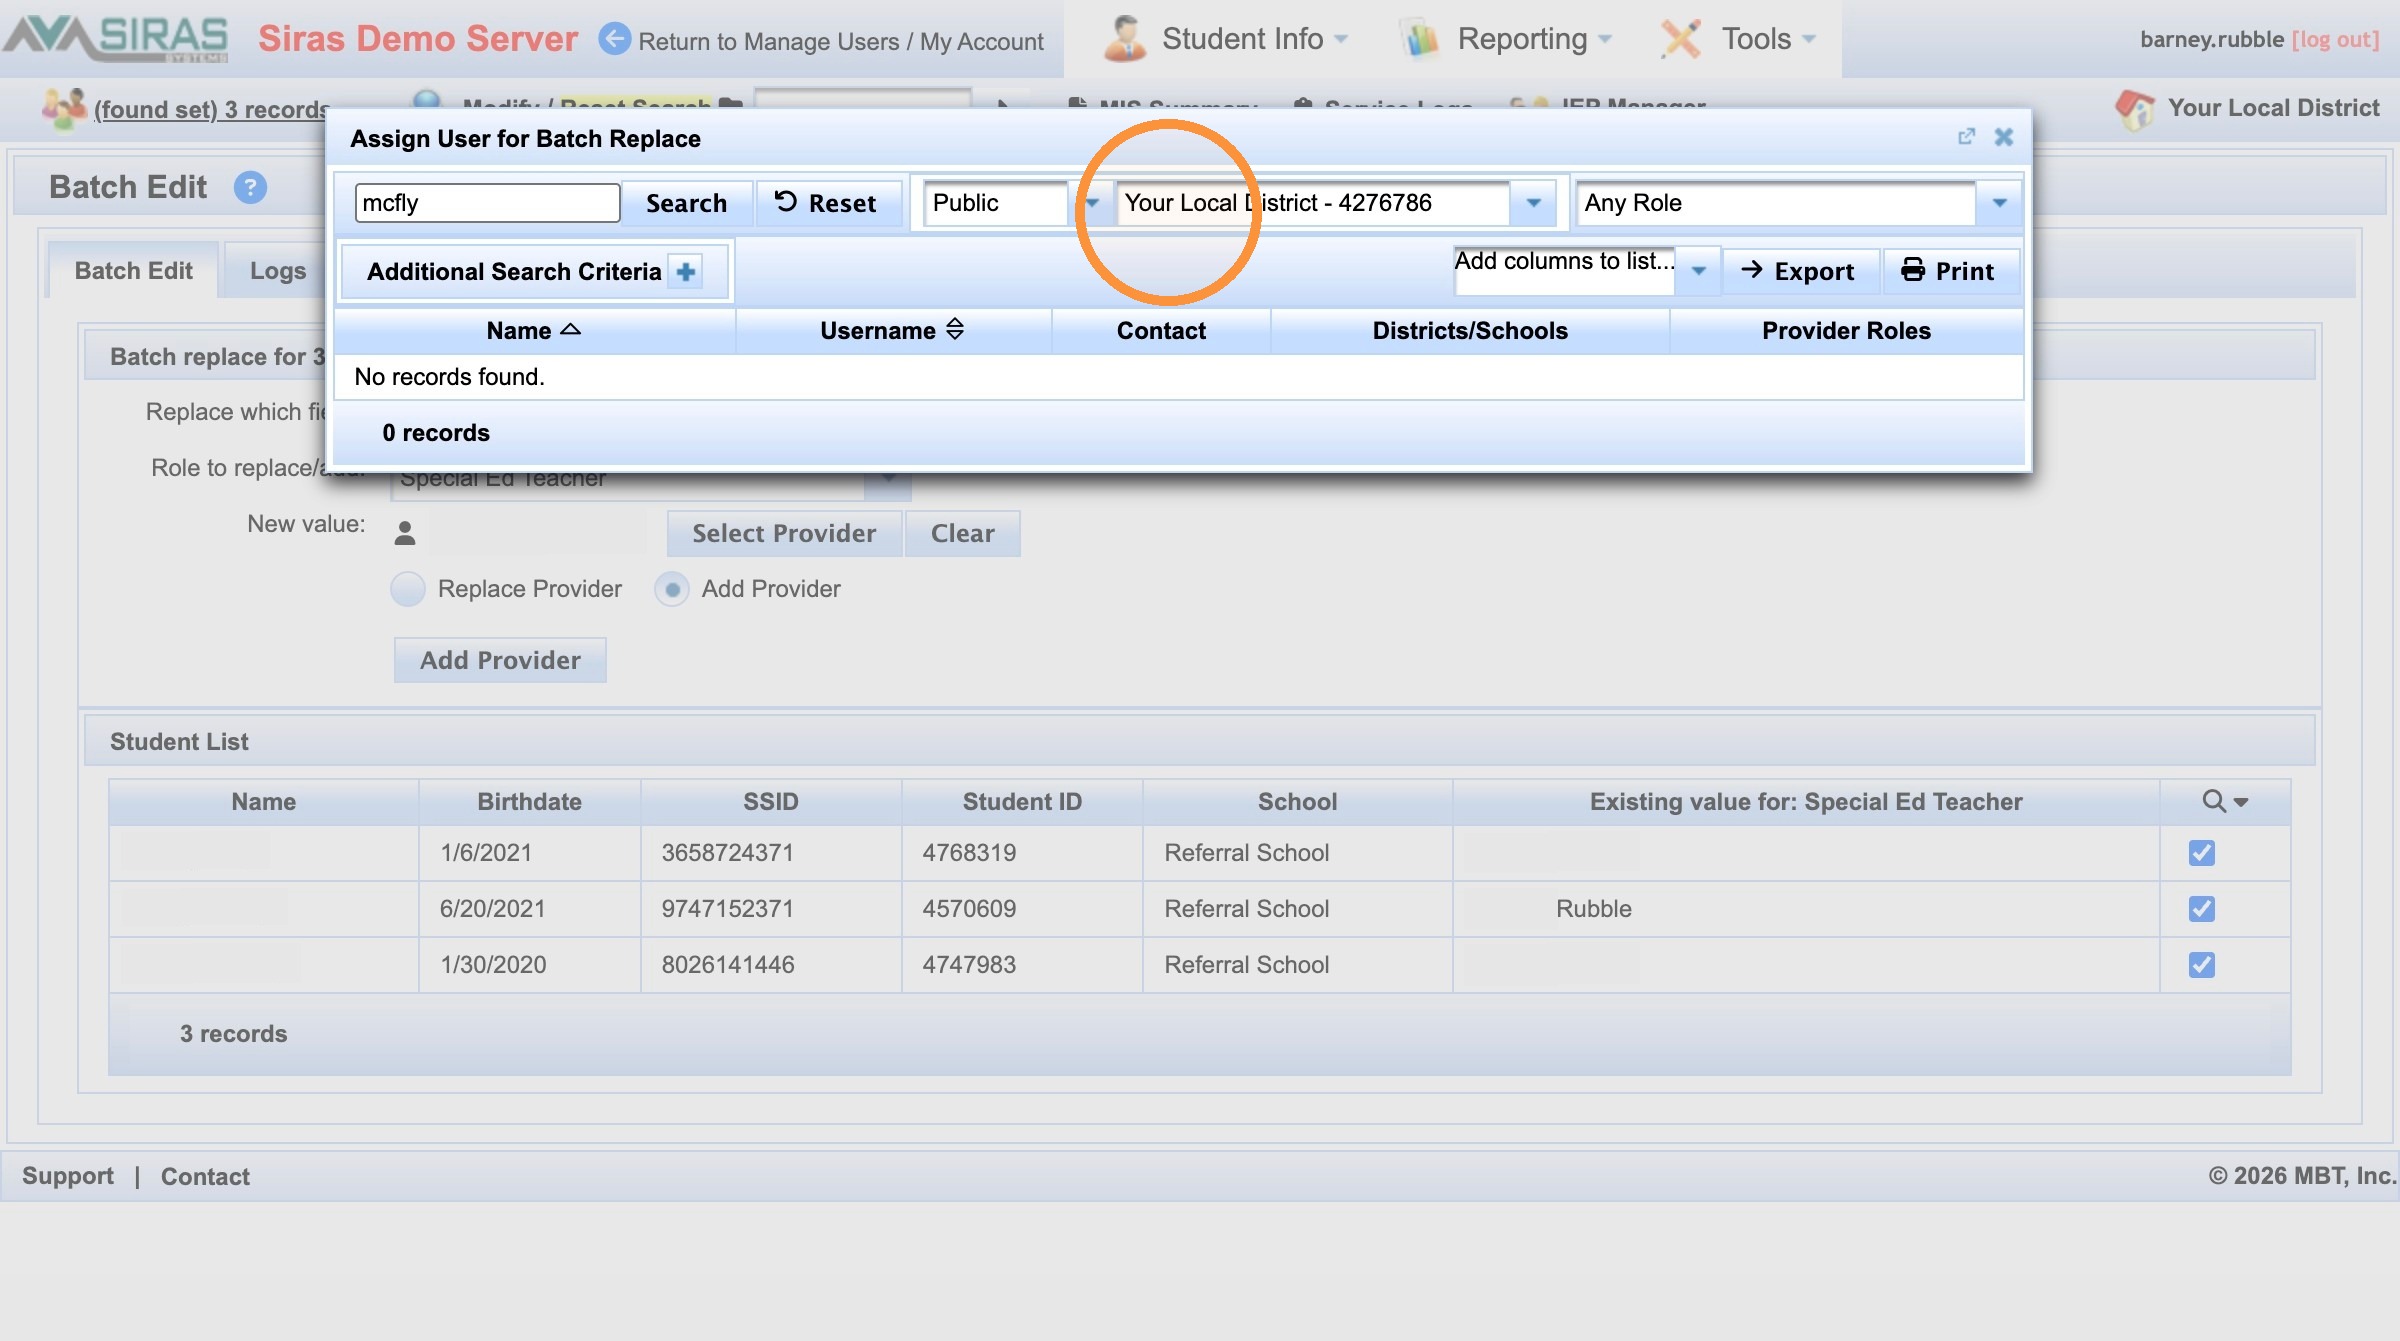
Task: Uncheck the student with birthdate 1/30/2020
Action: click(x=2202, y=965)
